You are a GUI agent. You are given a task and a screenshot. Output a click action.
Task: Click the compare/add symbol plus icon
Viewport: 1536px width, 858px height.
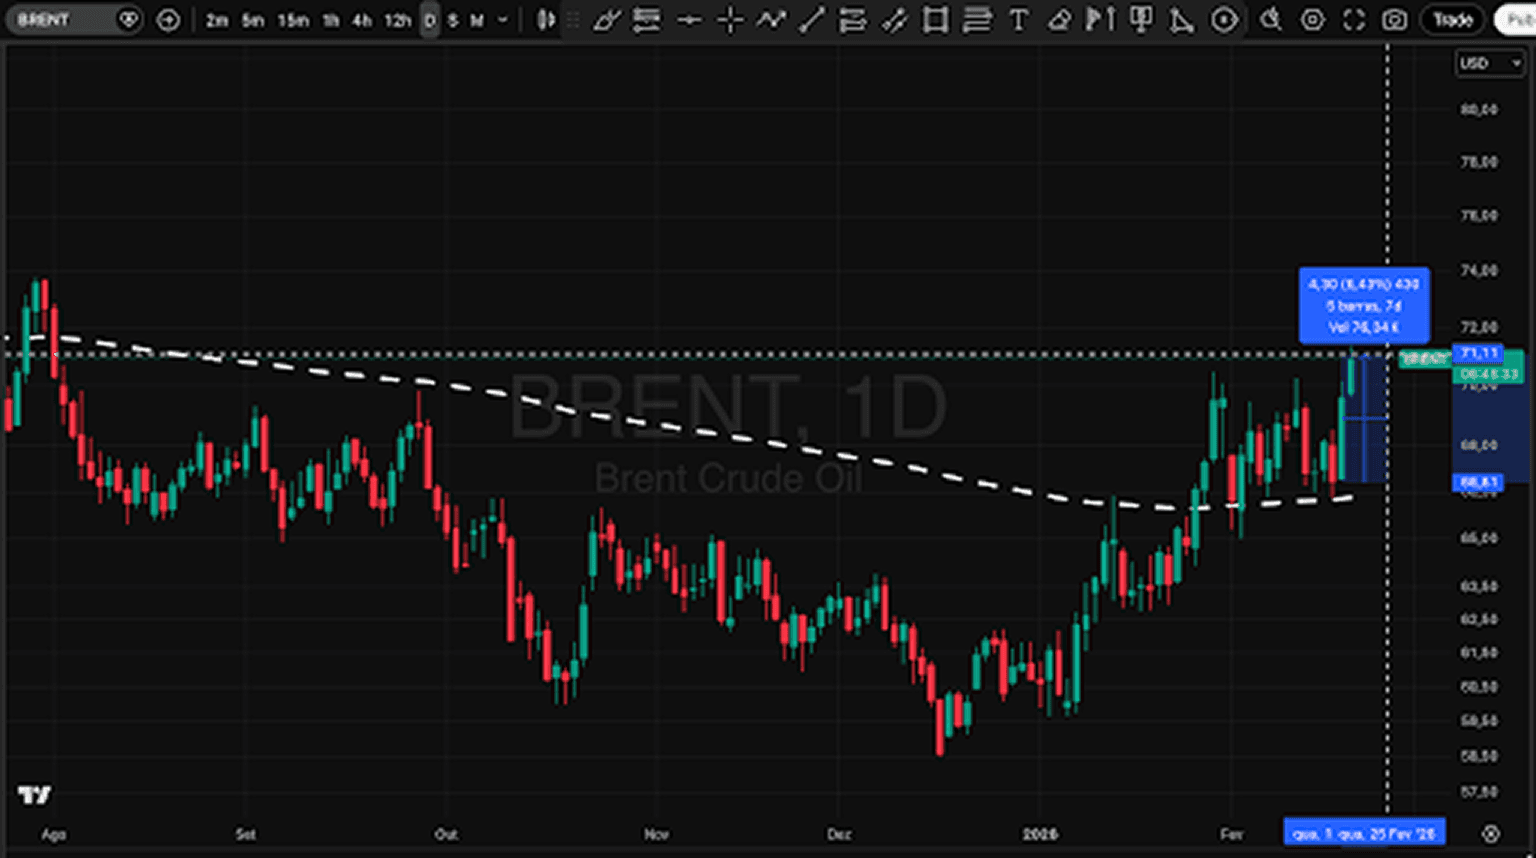click(x=169, y=20)
